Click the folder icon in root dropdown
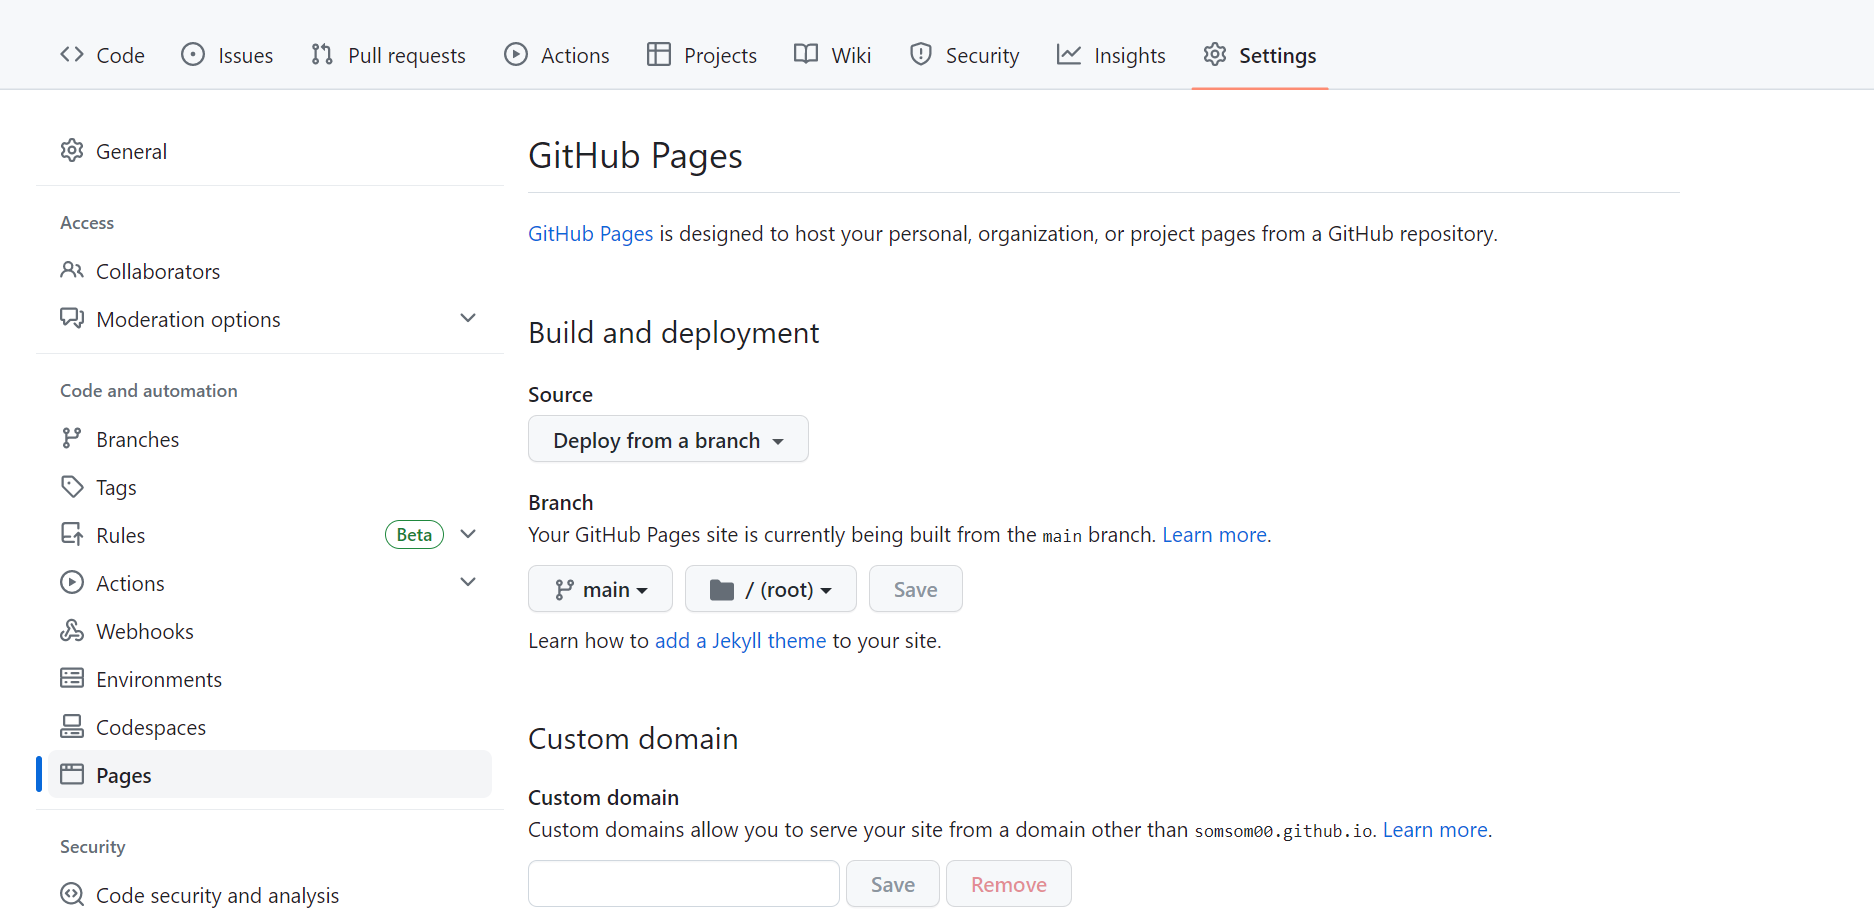Screen dimensions: 1874x909 [722, 590]
